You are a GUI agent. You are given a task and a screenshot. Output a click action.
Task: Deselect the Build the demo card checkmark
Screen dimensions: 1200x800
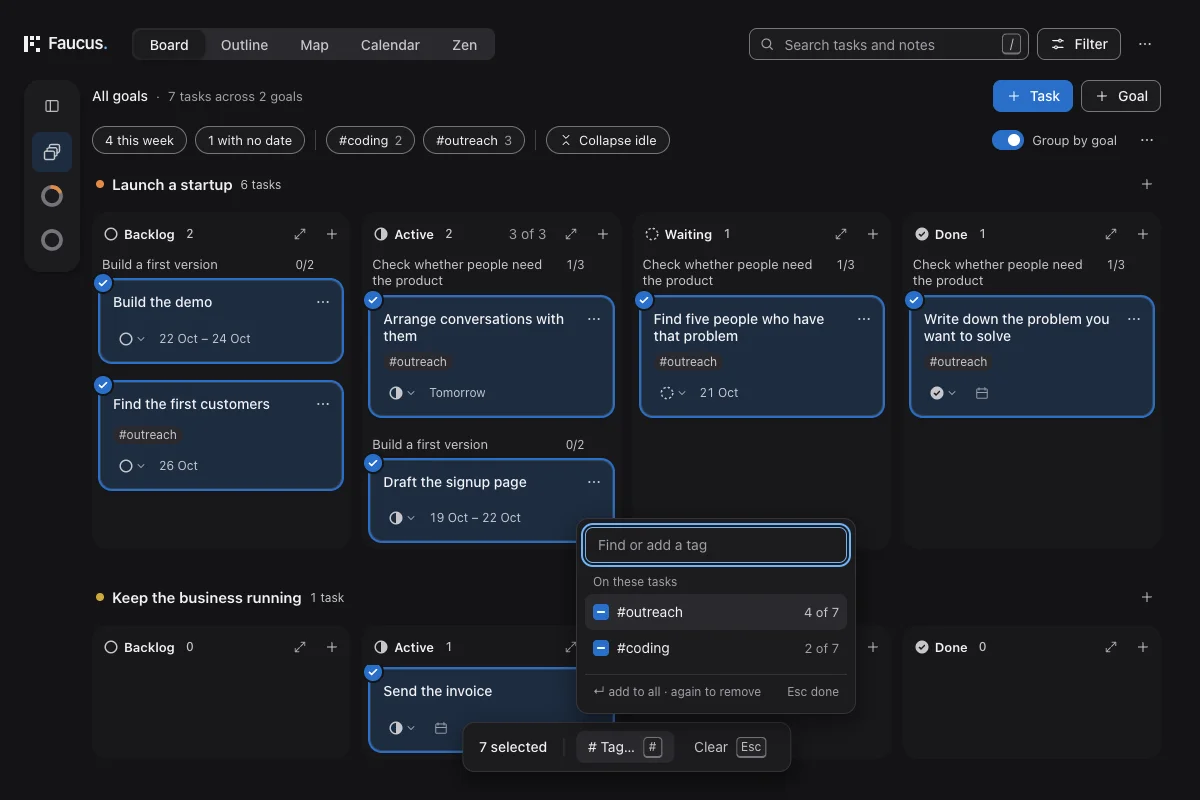(103, 283)
